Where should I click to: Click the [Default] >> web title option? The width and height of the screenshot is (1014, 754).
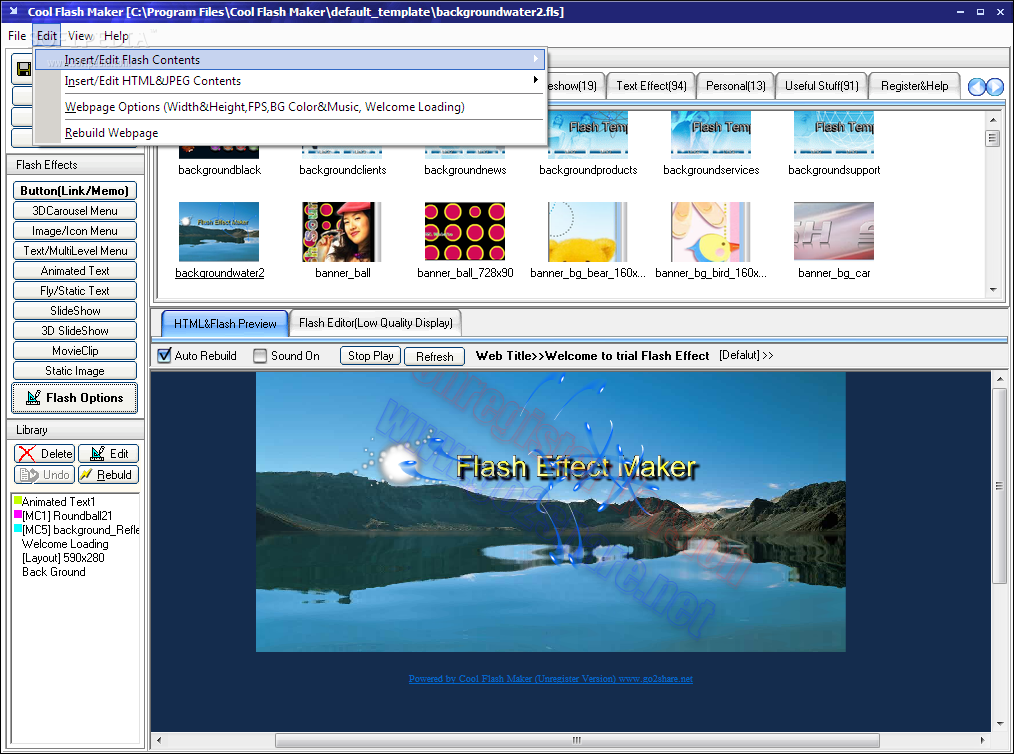pyautogui.click(x=746, y=355)
